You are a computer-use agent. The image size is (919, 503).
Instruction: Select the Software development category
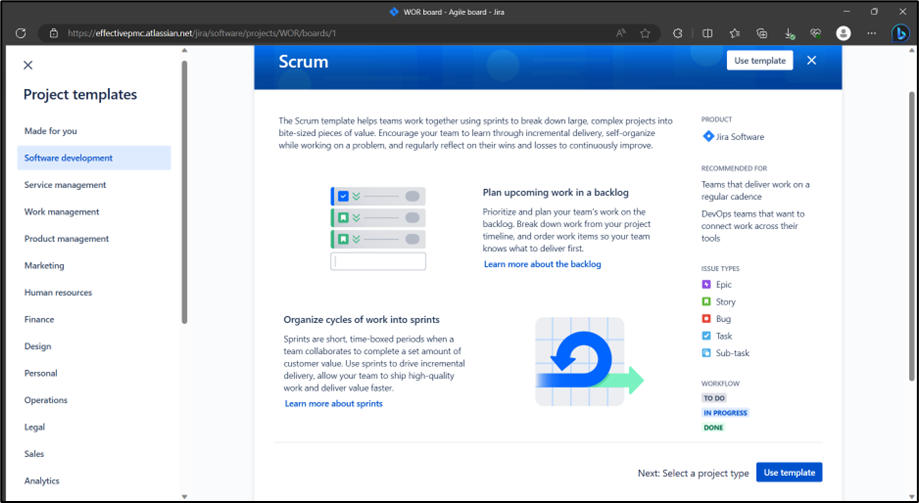(94, 158)
